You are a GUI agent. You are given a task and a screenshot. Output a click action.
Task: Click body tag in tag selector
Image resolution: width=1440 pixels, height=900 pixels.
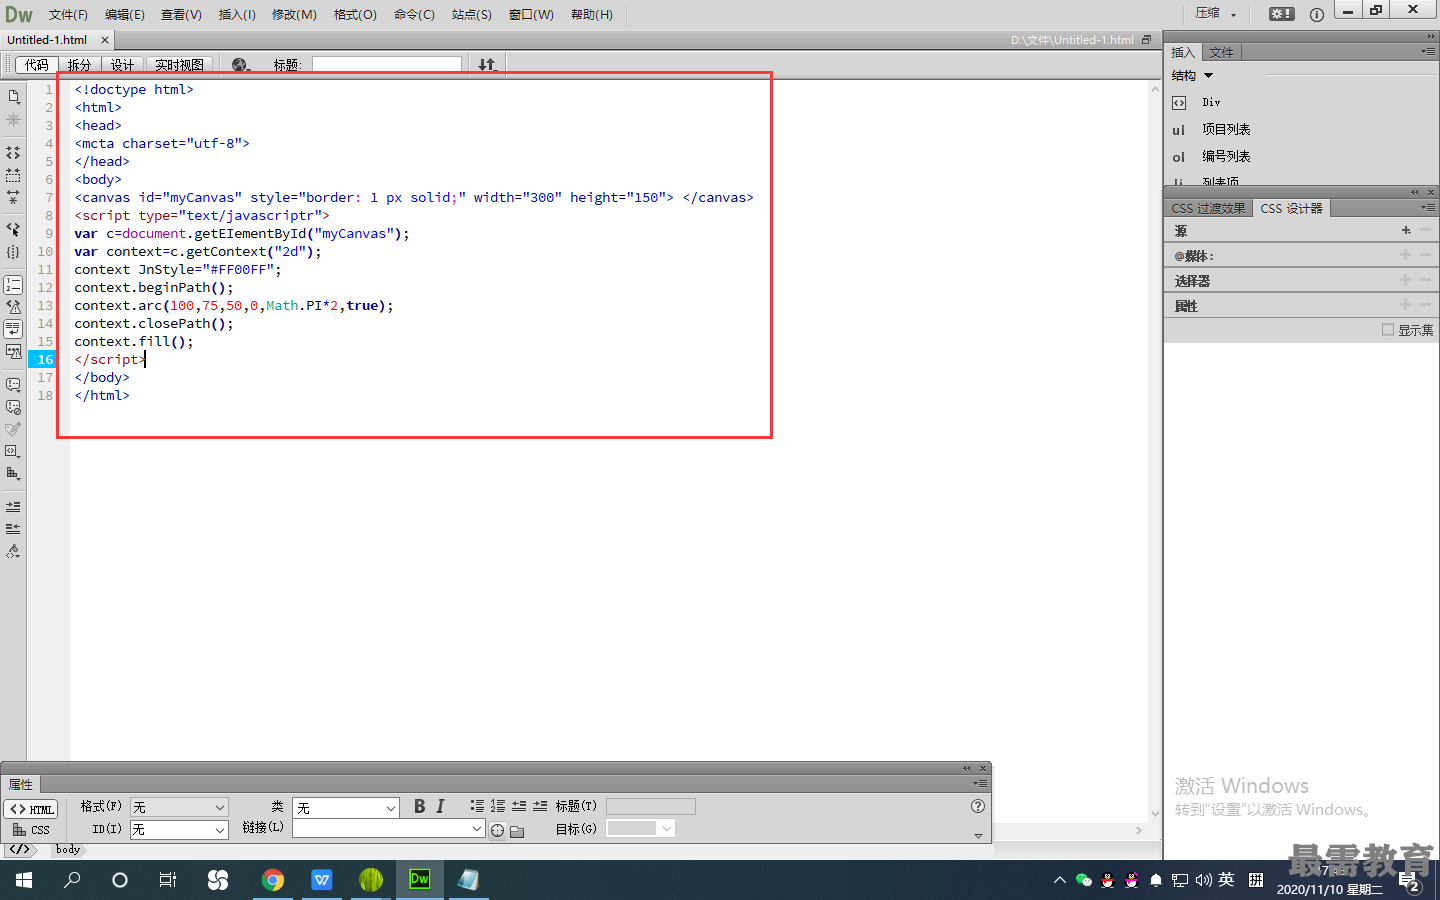pos(68,849)
